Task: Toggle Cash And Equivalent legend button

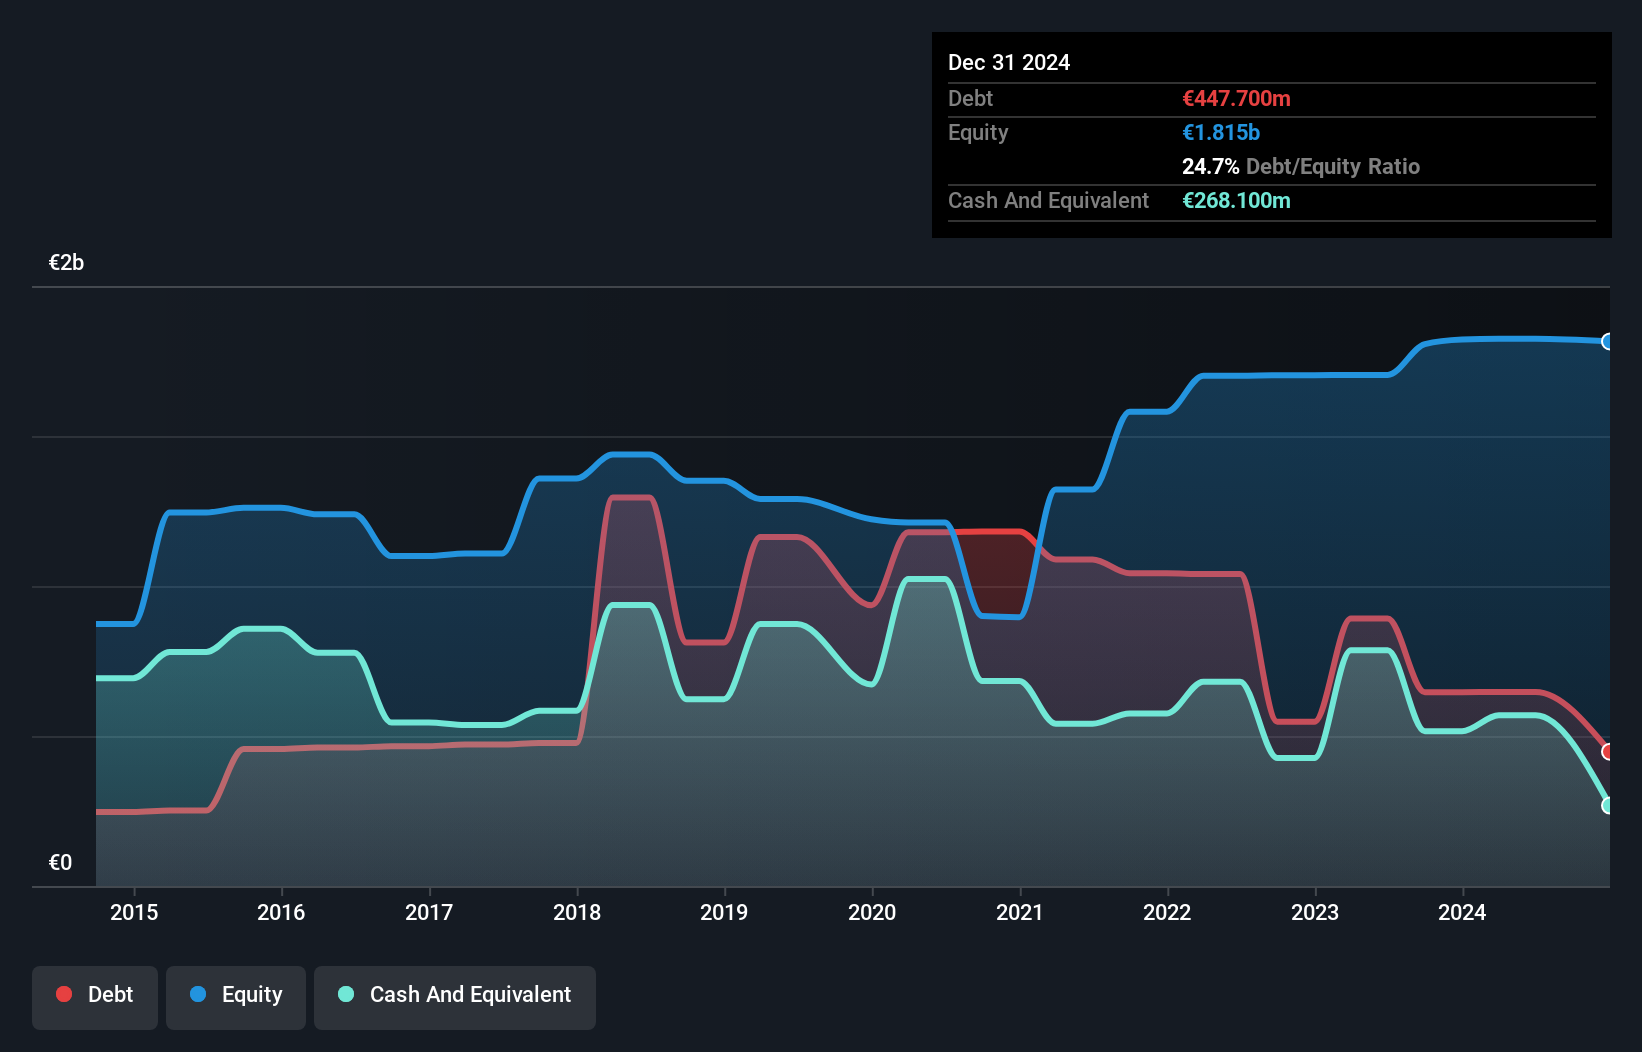Action: 455,997
